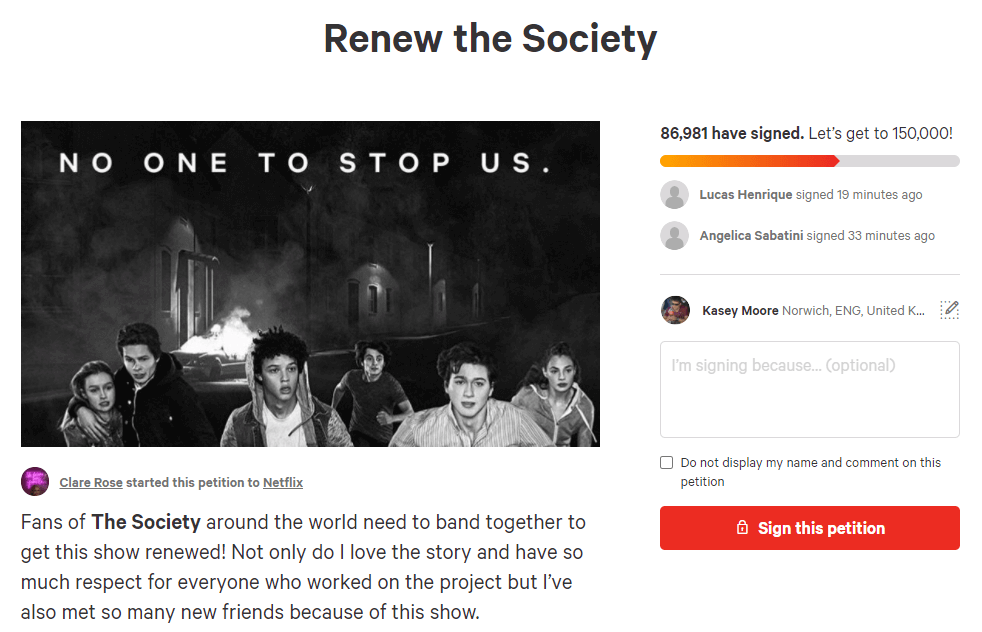This screenshot has width=982, height=632.
Task: Open the Clare Rose profile link
Action: point(91,482)
